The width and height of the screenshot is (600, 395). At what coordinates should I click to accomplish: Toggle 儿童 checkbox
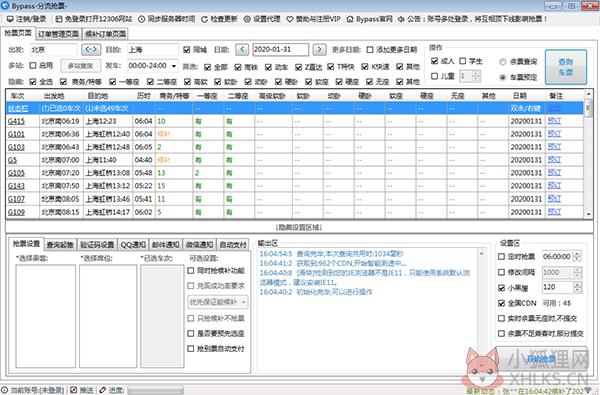[434, 76]
